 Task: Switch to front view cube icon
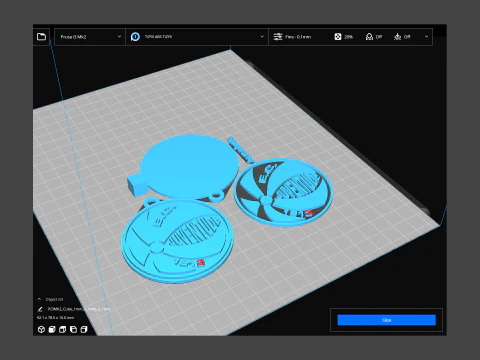(x=52, y=330)
